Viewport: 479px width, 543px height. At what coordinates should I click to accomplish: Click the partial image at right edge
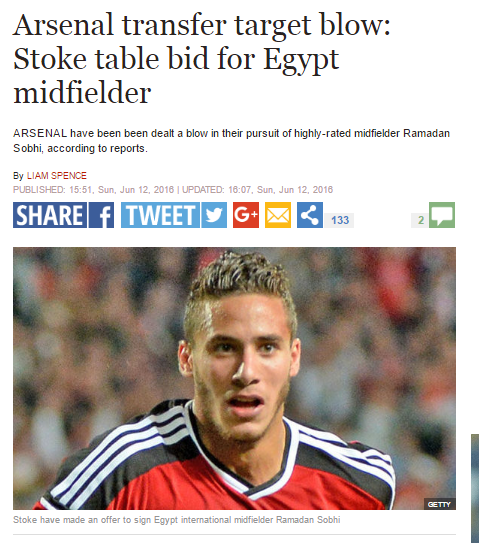[x=475, y=488]
